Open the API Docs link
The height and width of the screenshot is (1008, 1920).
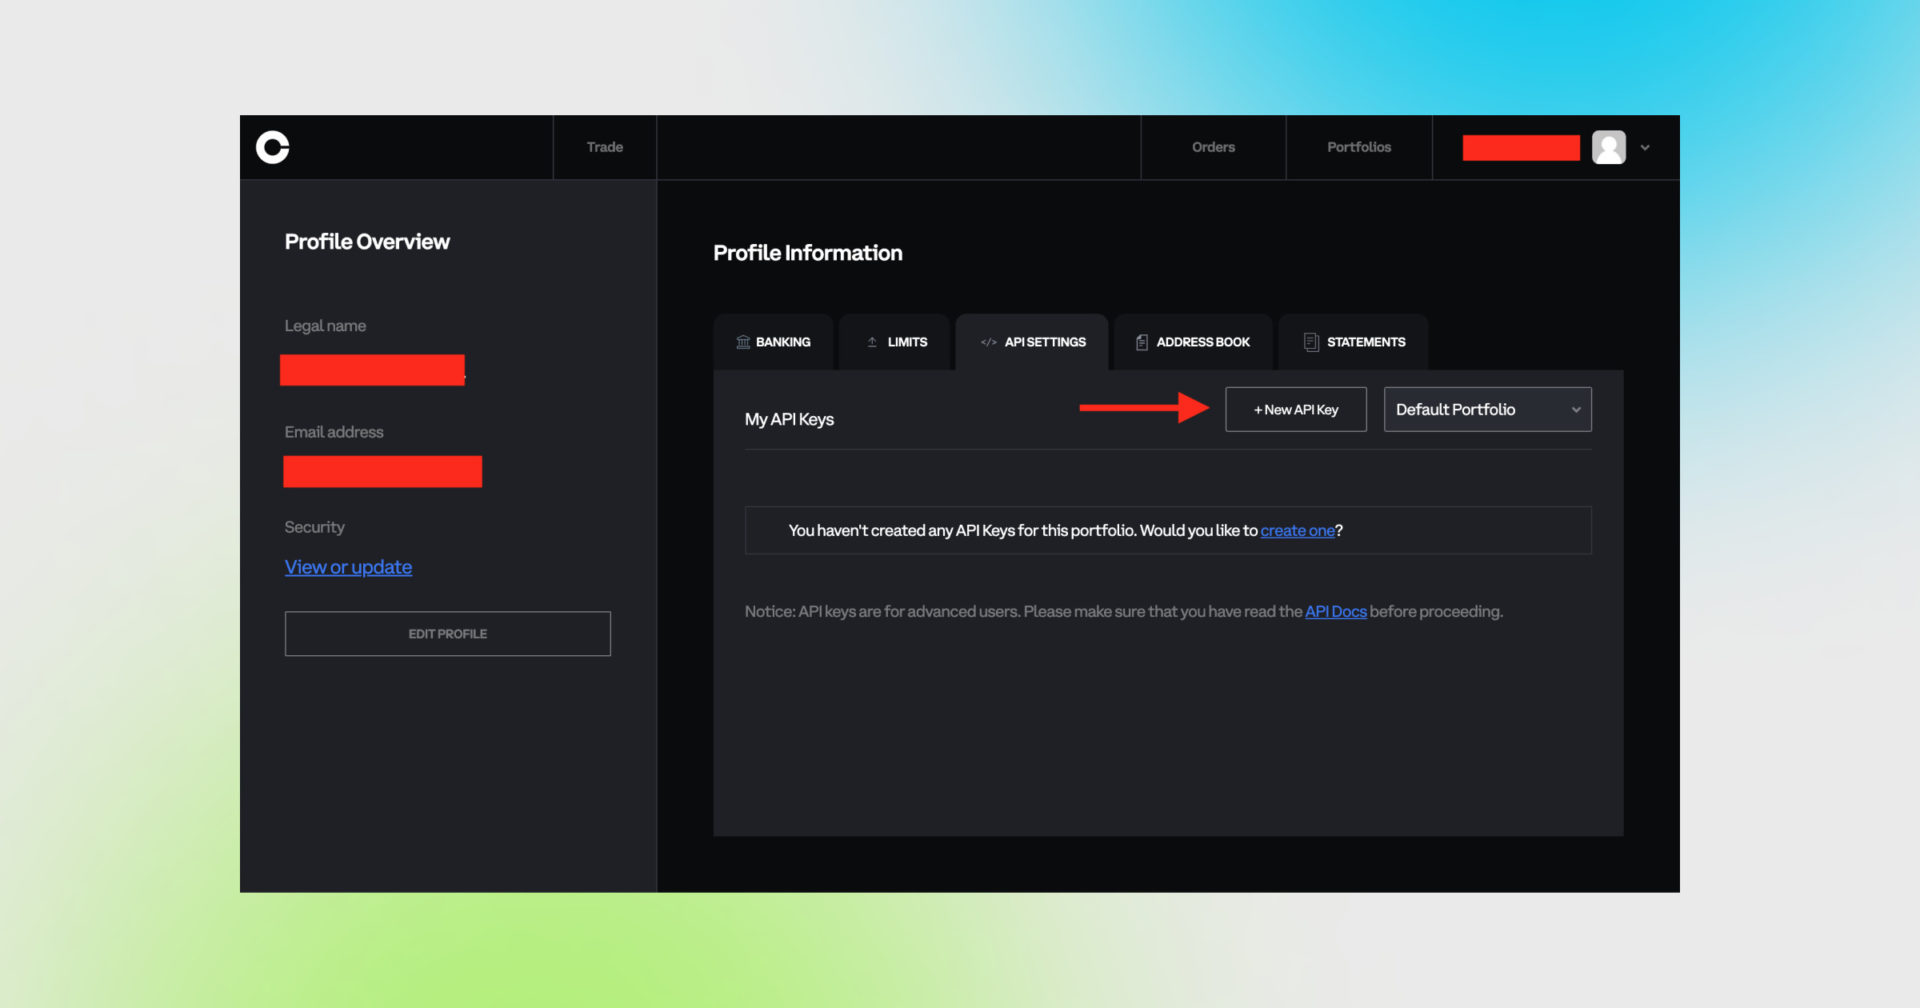pyautogui.click(x=1335, y=611)
